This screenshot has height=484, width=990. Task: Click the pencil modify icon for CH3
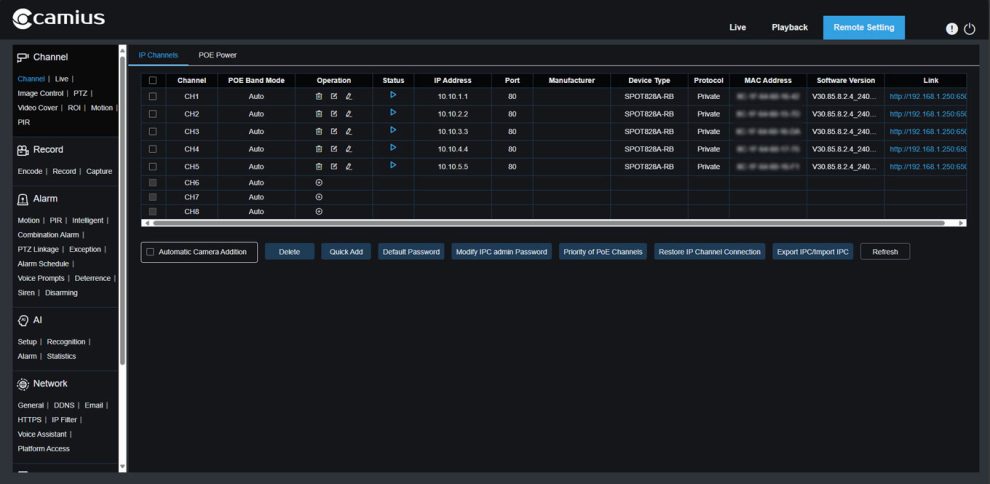[349, 131]
